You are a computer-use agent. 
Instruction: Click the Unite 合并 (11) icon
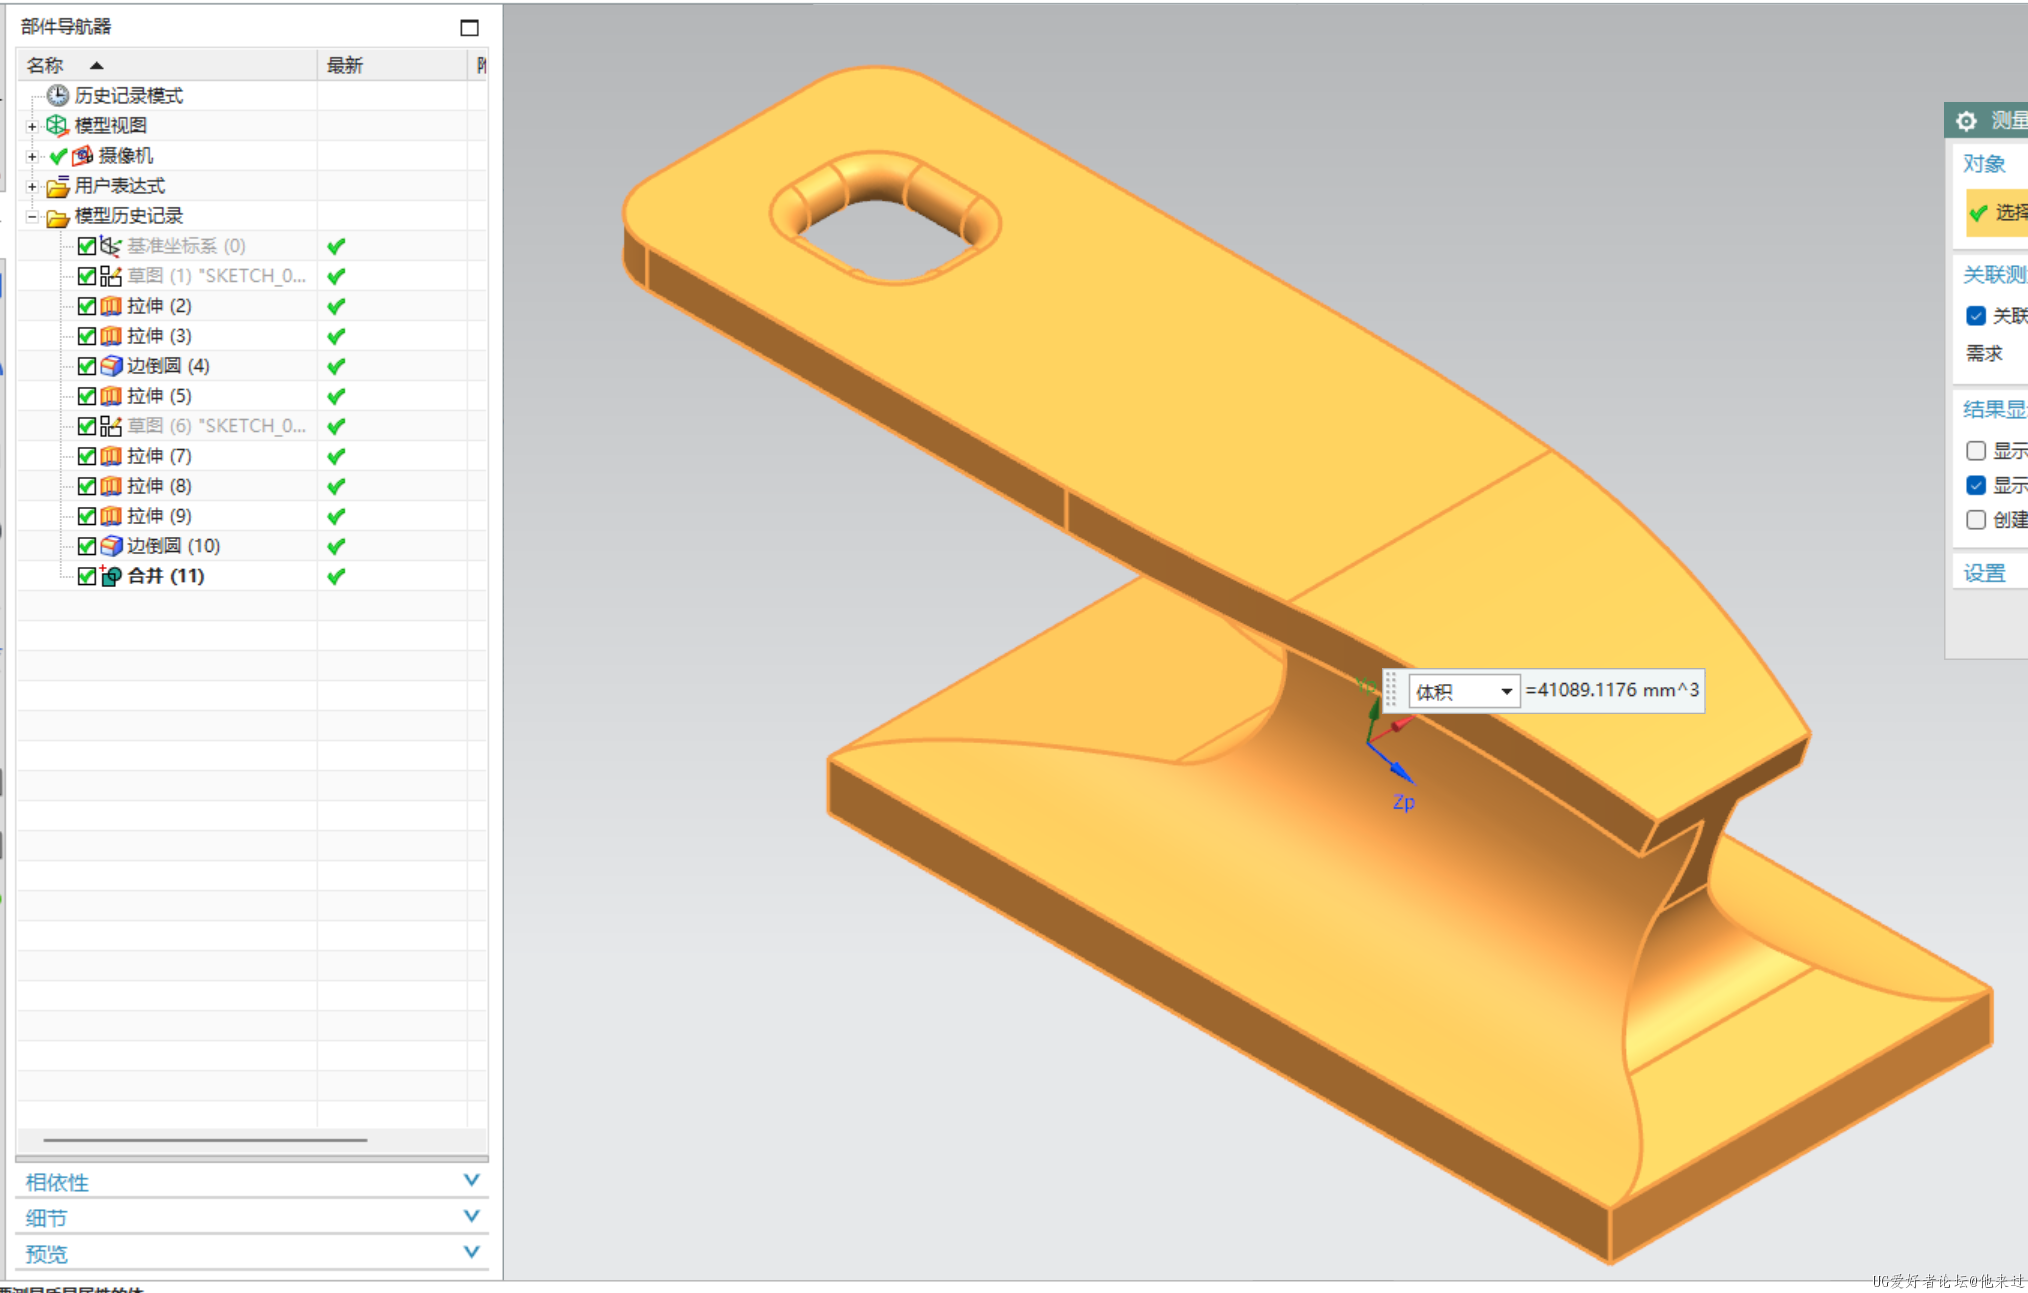tap(110, 575)
